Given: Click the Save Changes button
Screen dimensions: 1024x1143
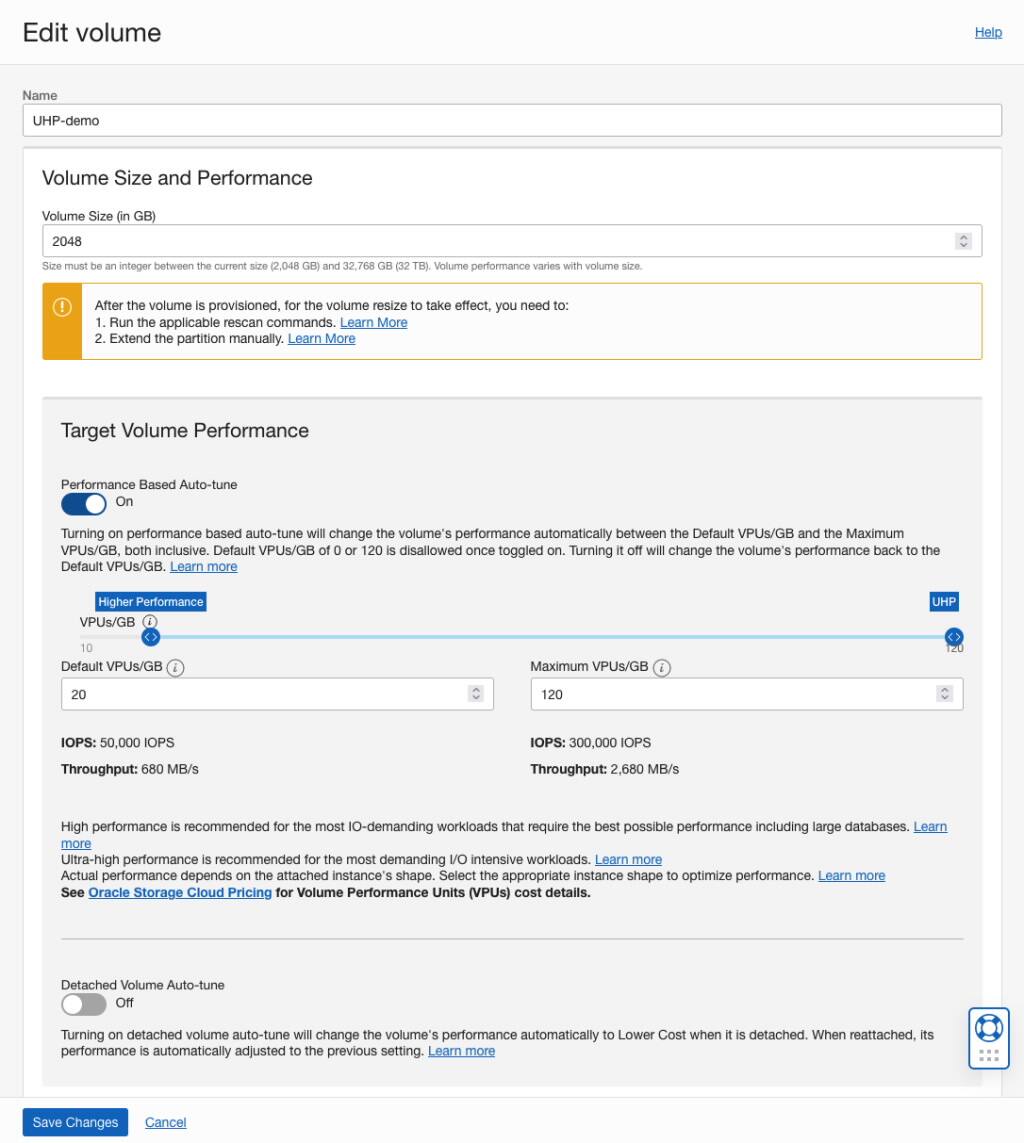Looking at the screenshot, I should coord(75,1122).
